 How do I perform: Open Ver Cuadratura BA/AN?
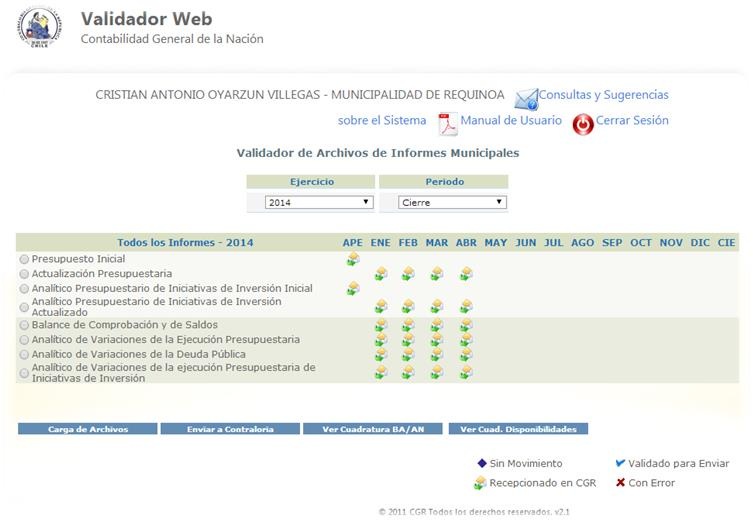click(374, 429)
